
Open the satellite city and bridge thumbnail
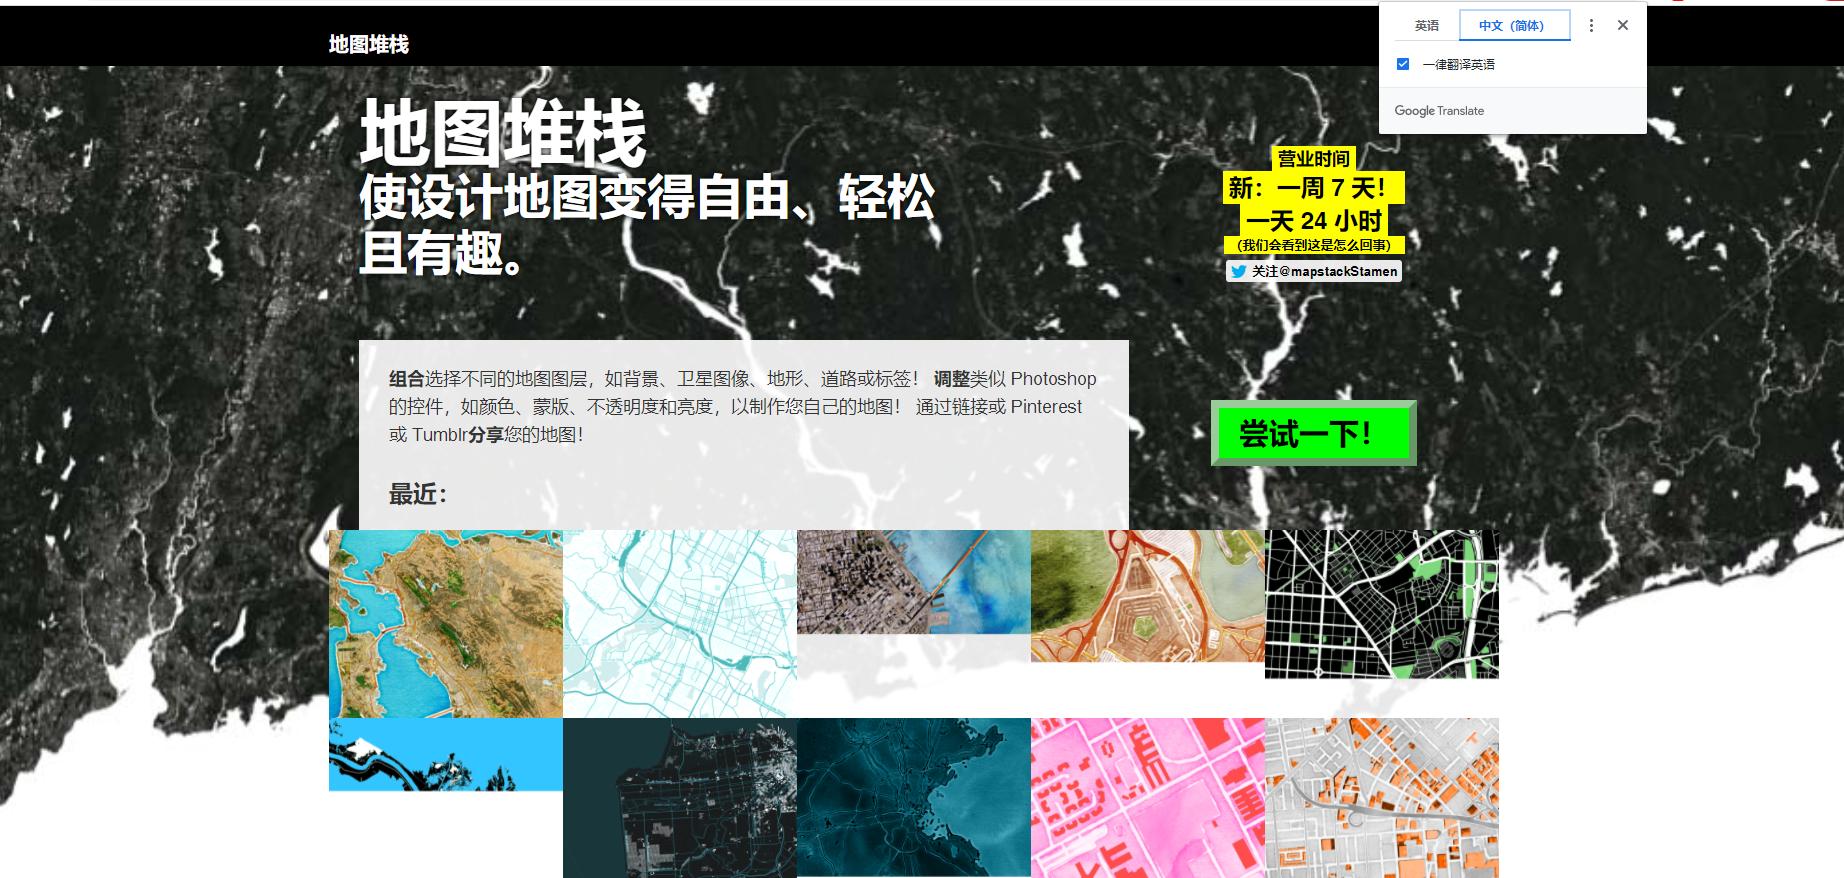(x=914, y=582)
